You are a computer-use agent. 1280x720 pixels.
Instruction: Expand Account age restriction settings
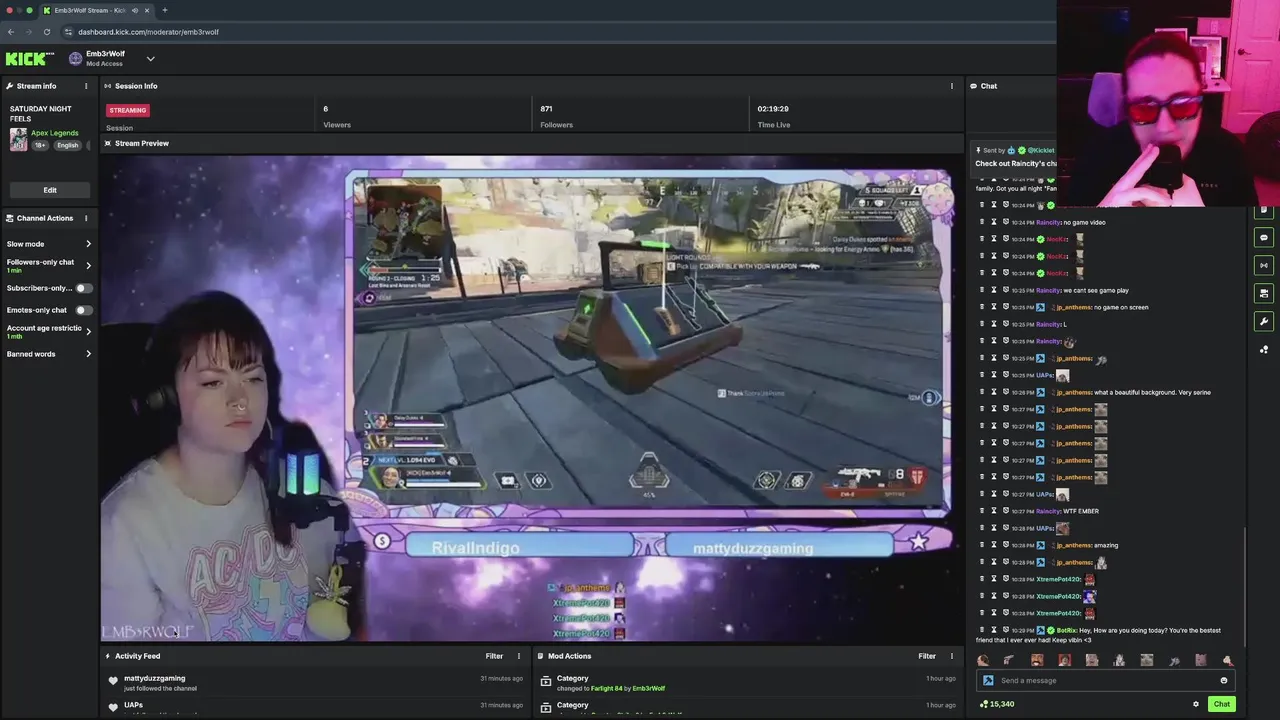(x=88, y=332)
